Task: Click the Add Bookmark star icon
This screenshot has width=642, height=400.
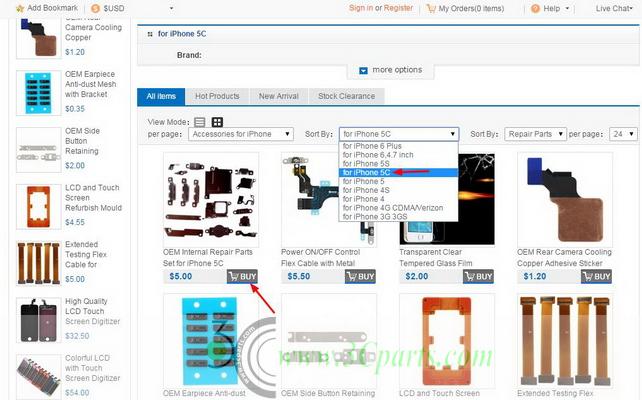Action: click(20, 8)
